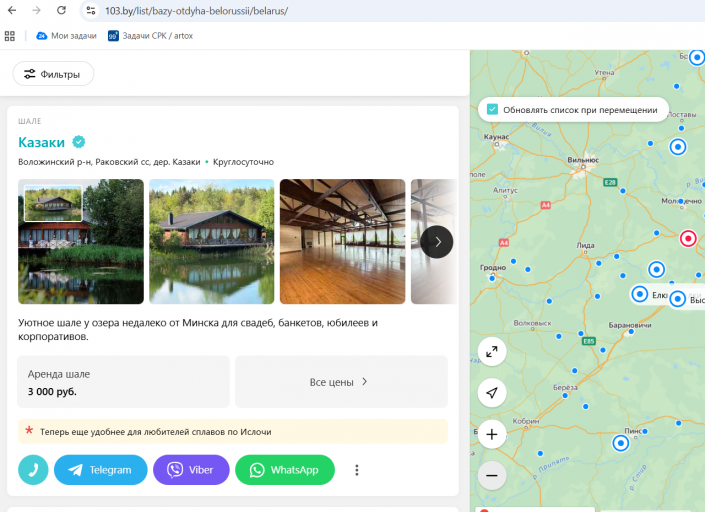Open the interior wooden hall photo thumbnail
This screenshot has width=705, height=512.
pyautogui.click(x=342, y=241)
